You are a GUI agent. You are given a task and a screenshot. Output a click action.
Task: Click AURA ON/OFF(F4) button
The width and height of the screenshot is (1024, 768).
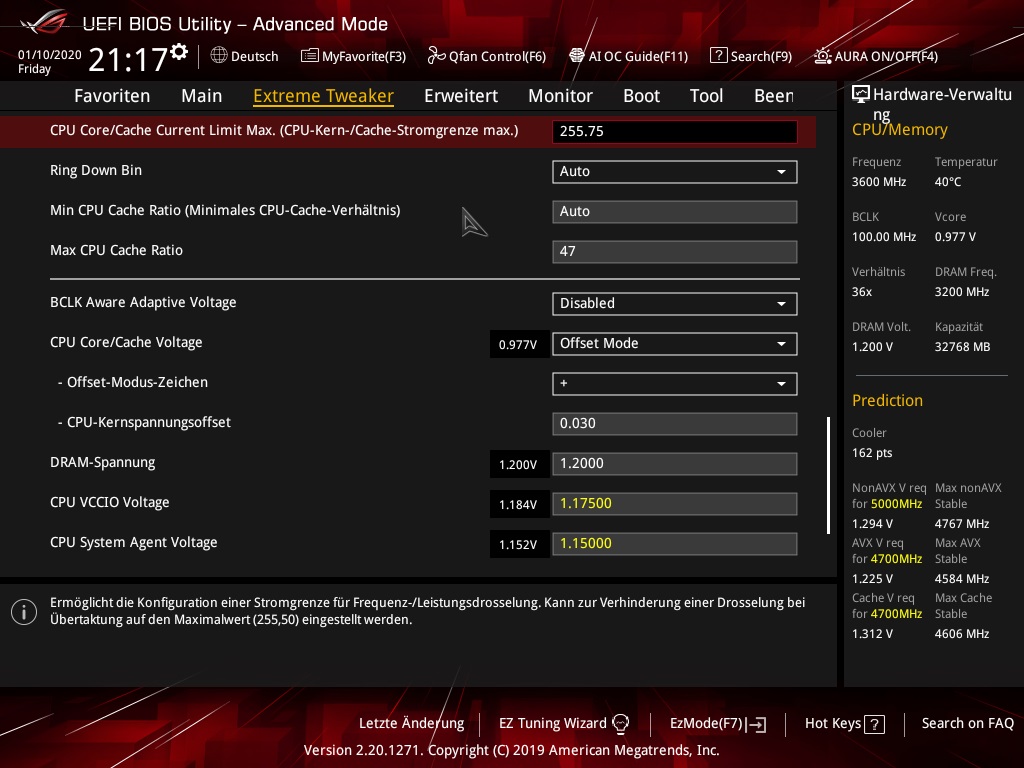click(876, 56)
